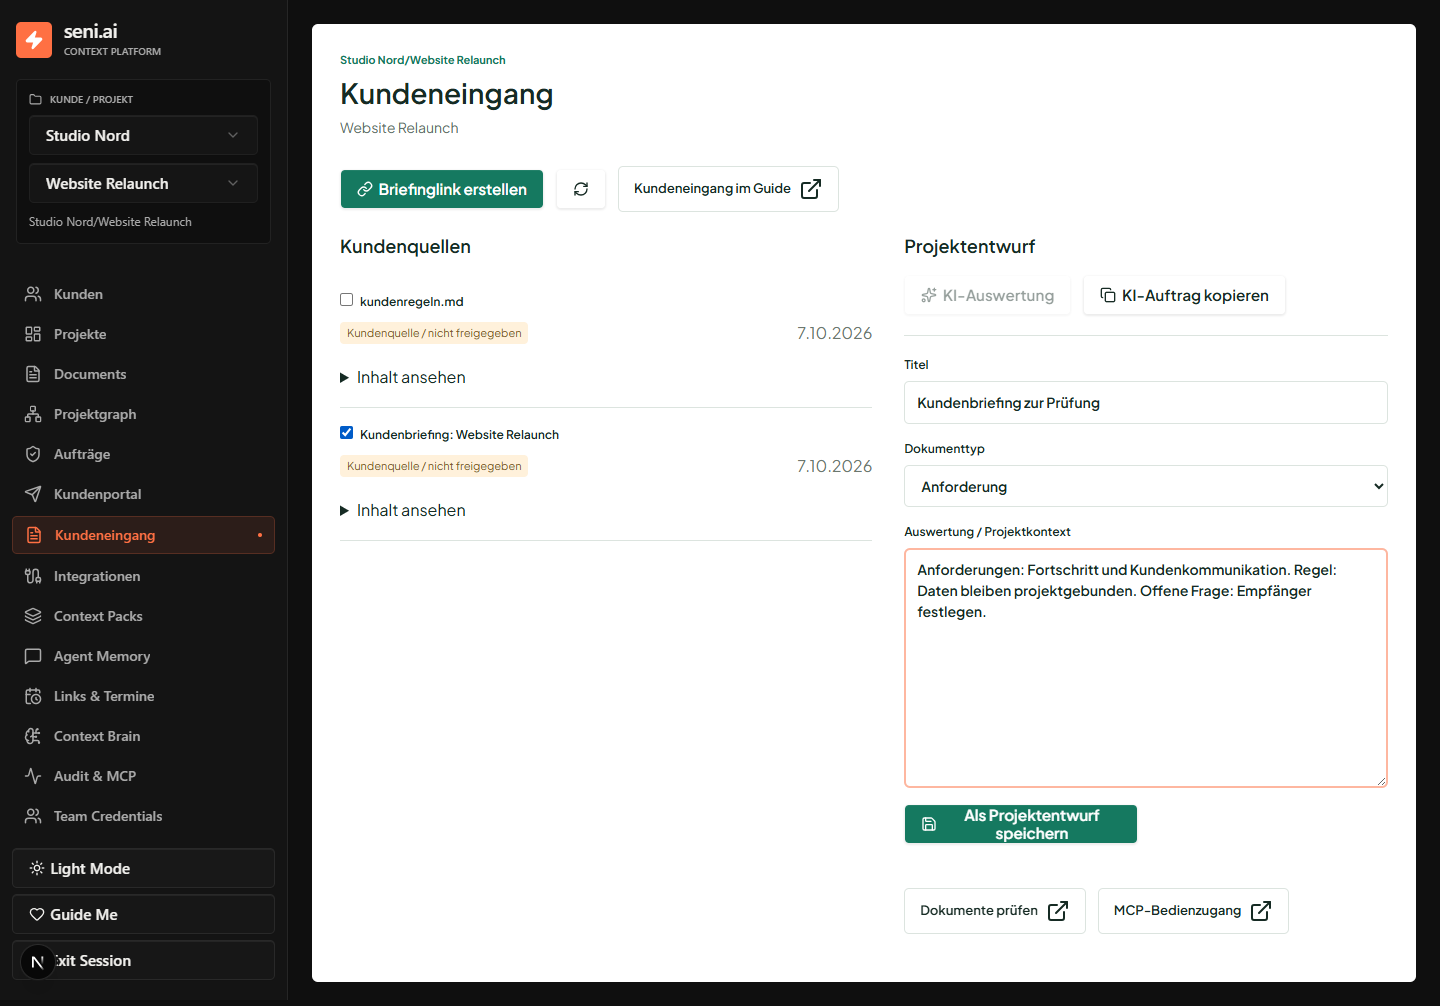This screenshot has width=1440, height=1006.
Task: Open the Website Relaunch project dropdown
Action: (143, 184)
